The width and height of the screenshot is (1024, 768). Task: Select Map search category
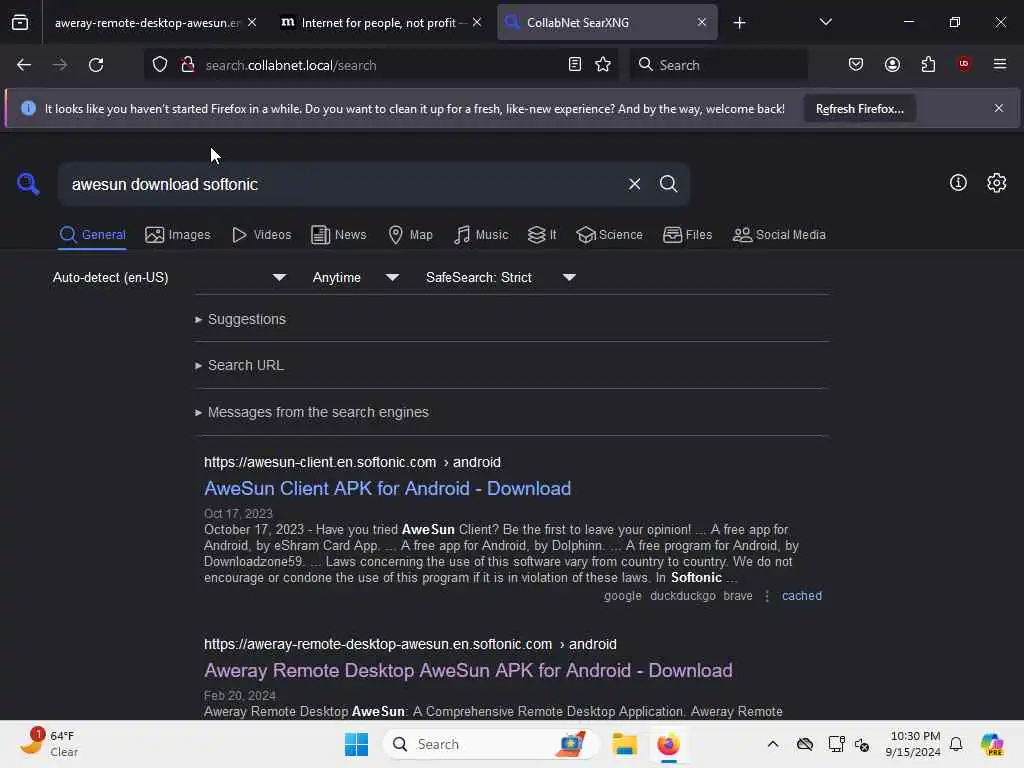coord(410,235)
